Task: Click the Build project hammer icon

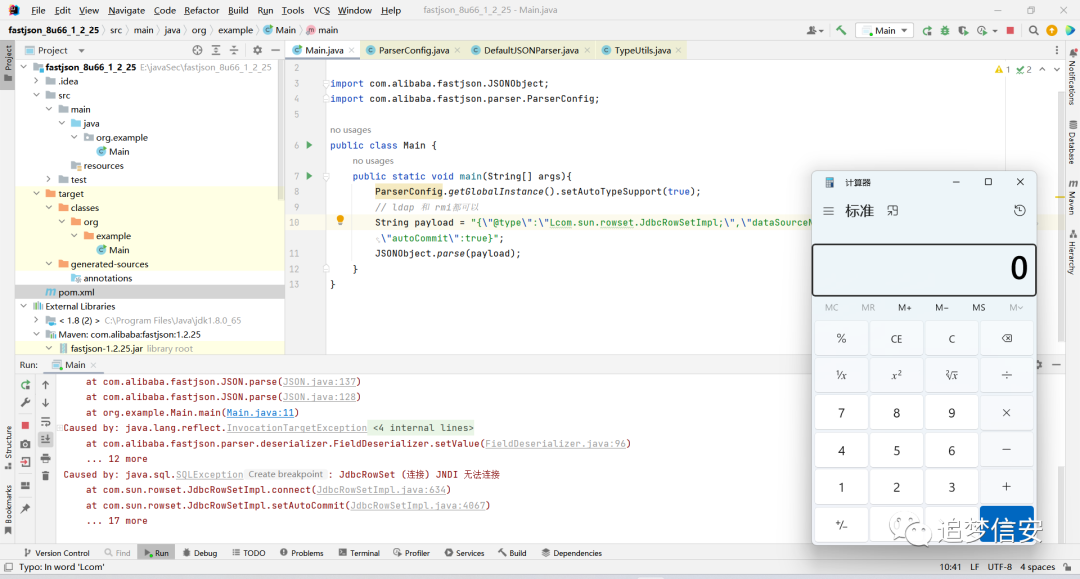Action: pos(841,30)
